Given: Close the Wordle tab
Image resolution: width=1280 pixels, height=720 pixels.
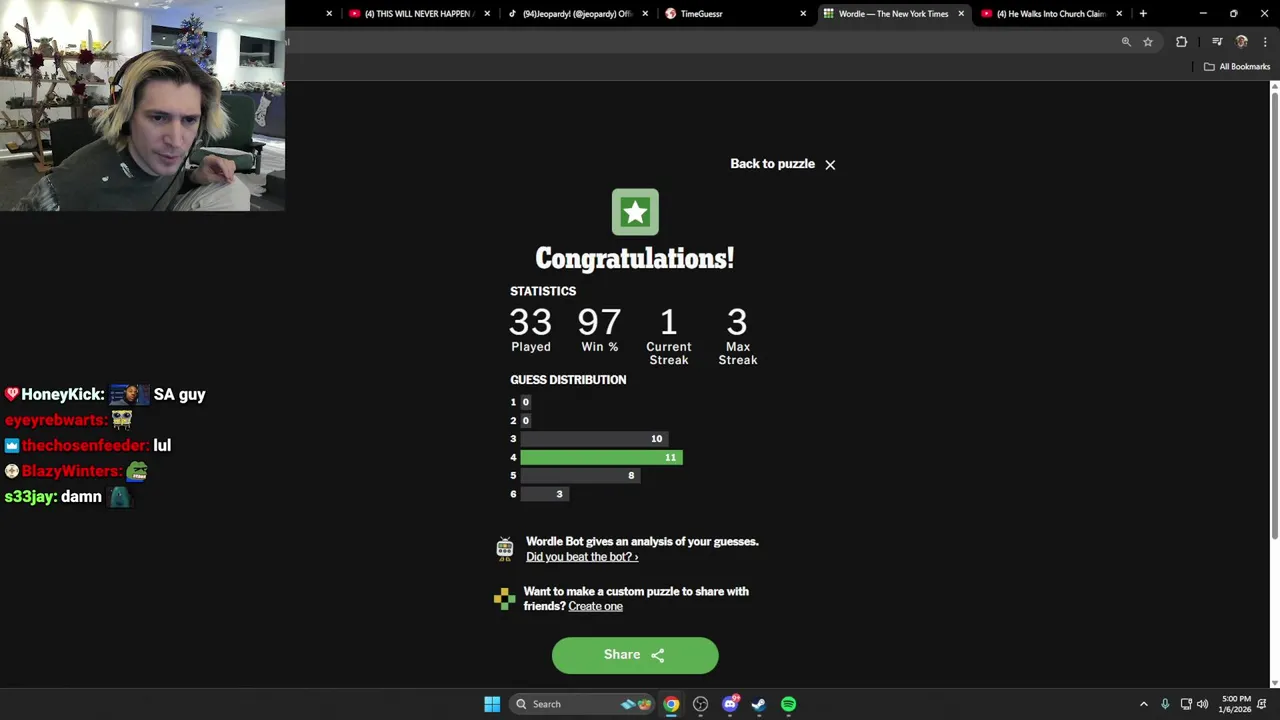Looking at the screenshot, I should 961,14.
